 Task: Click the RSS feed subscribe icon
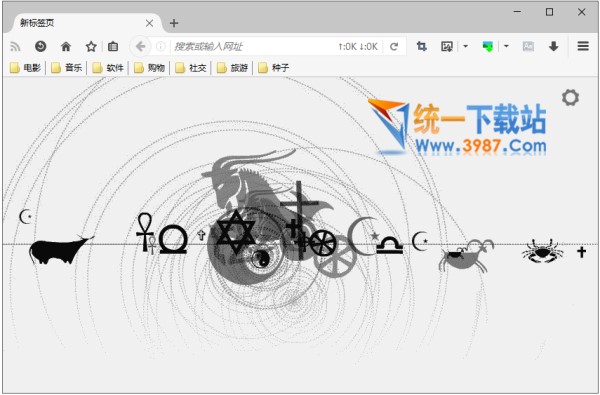15,47
